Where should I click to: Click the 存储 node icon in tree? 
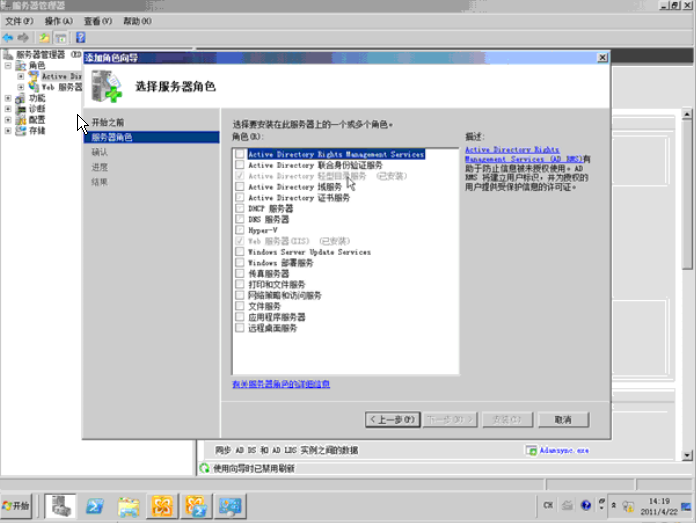pos(20,131)
